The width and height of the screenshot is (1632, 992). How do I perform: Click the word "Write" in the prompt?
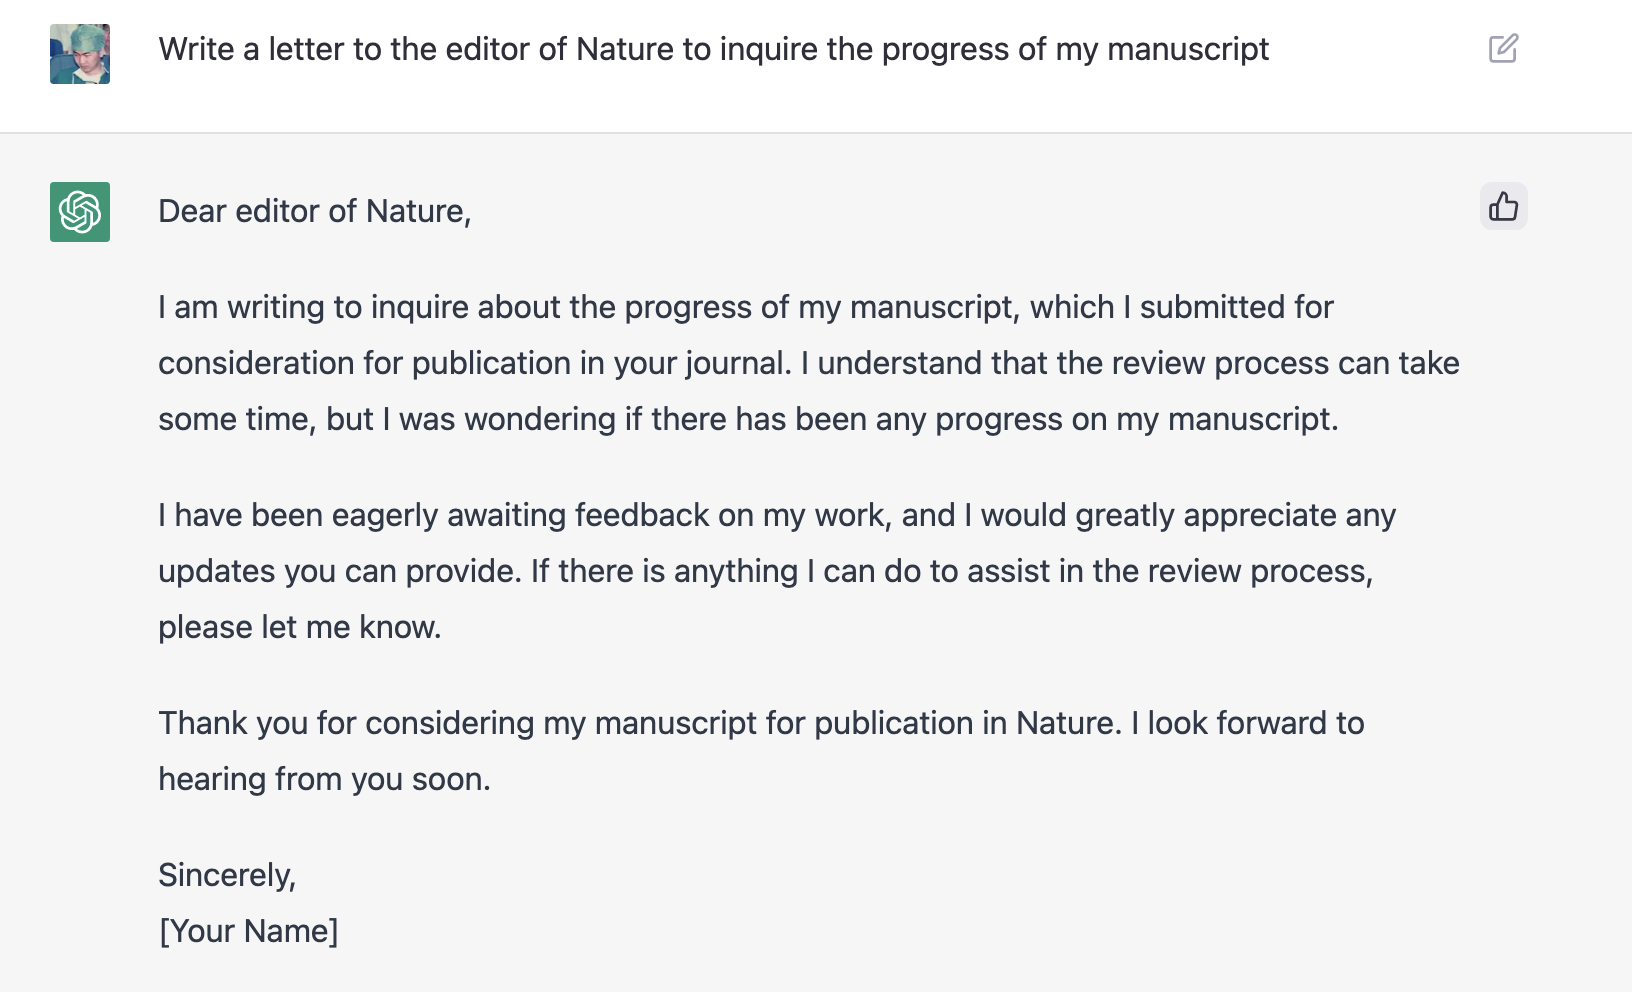pos(196,49)
